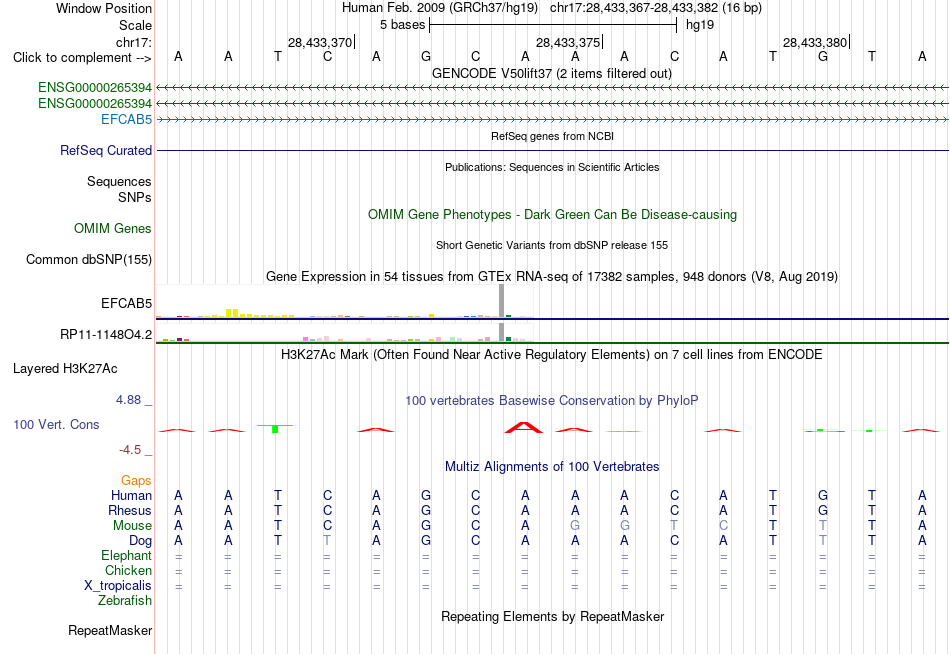Click 'Click to complement -->' label
The height and width of the screenshot is (654, 950).
point(82,58)
